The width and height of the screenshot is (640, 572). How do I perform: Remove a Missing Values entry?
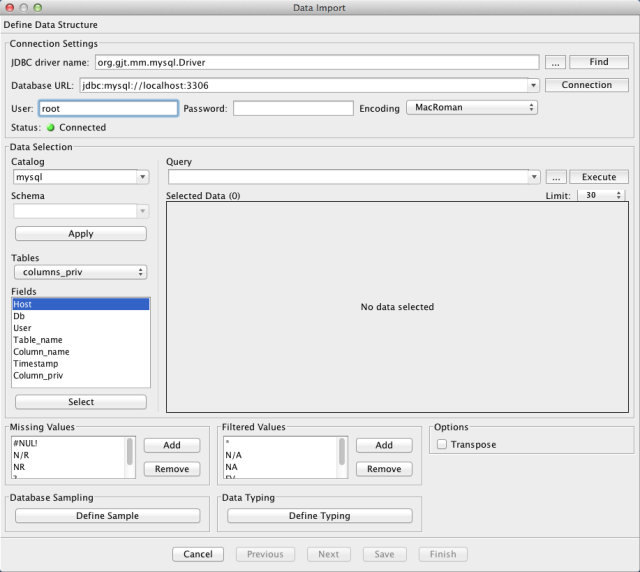pos(172,469)
